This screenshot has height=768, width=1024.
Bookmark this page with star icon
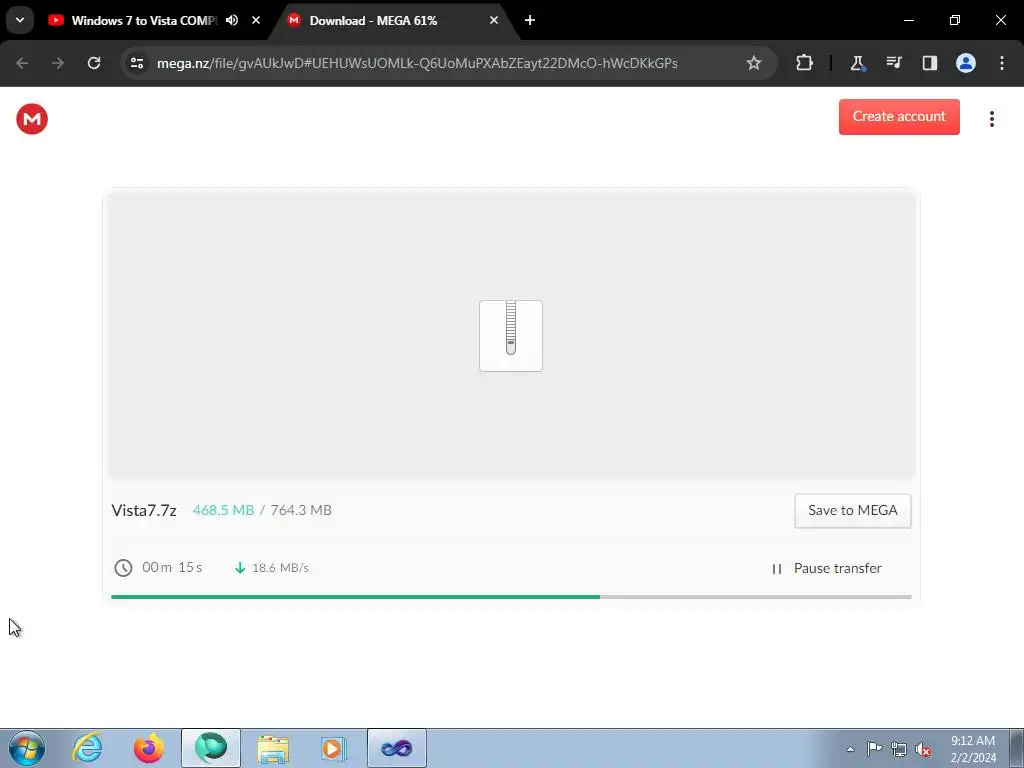coord(754,63)
